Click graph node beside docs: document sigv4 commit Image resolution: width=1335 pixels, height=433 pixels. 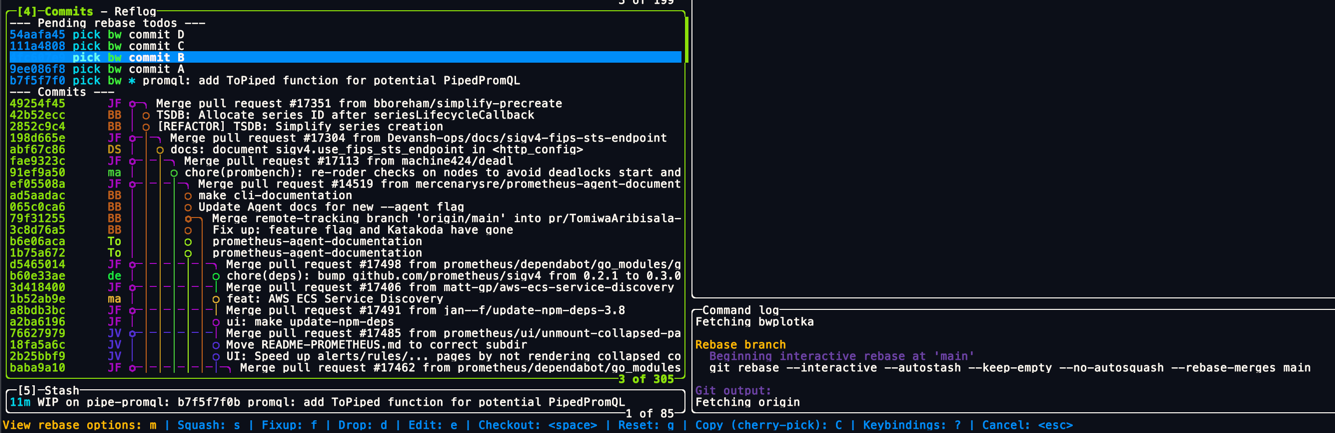[x=160, y=150]
